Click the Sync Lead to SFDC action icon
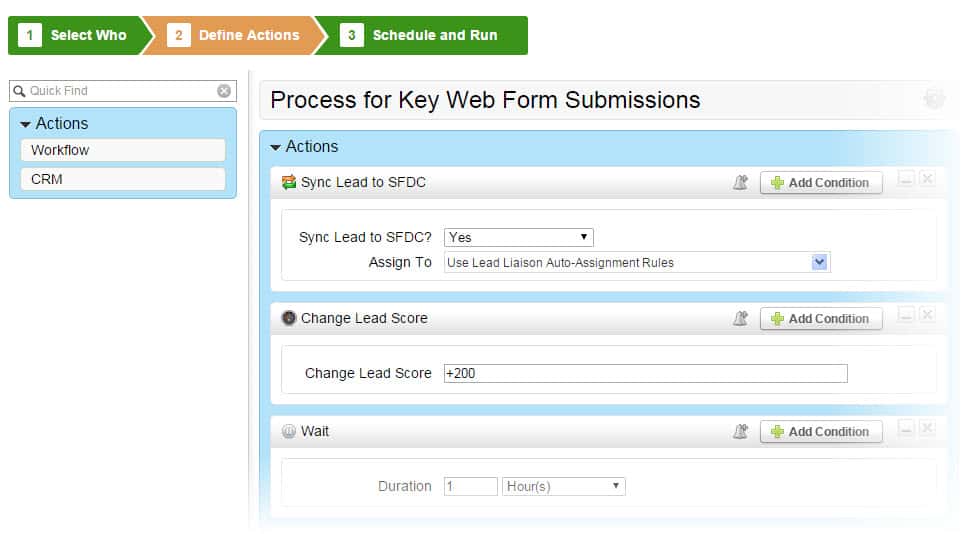 tap(289, 182)
